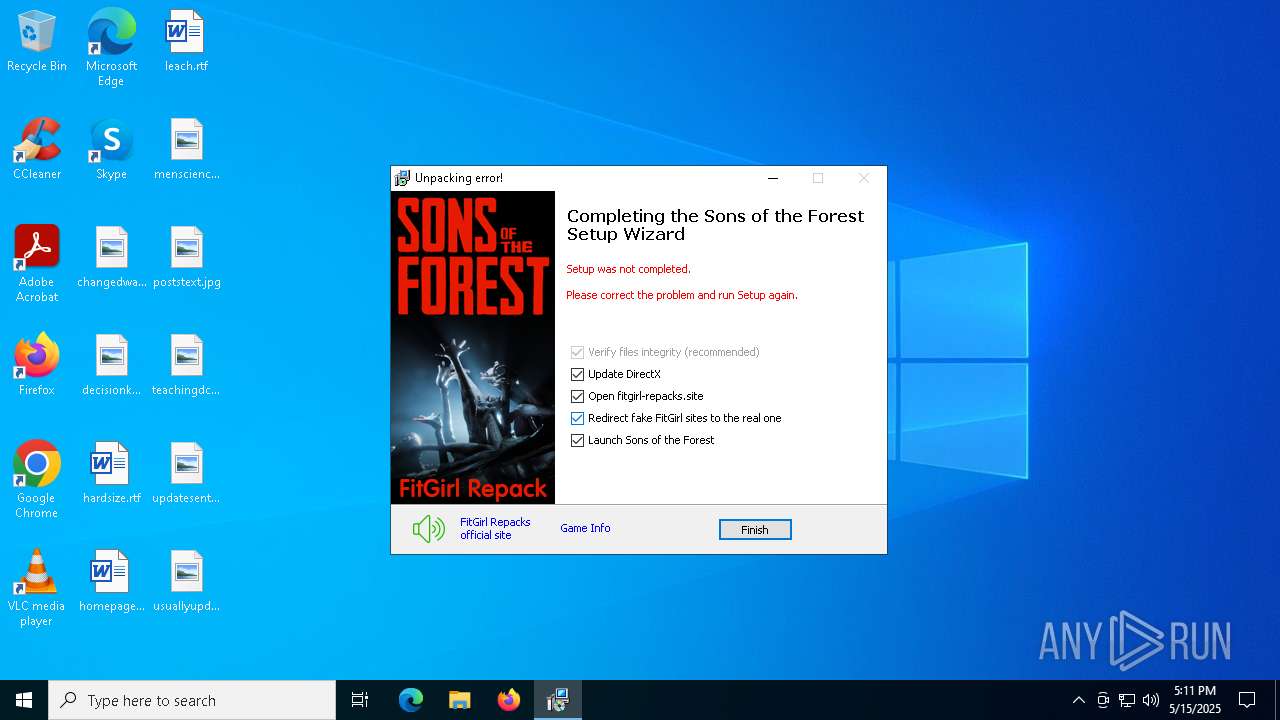Open the Game Info link

tap(585, 528)
